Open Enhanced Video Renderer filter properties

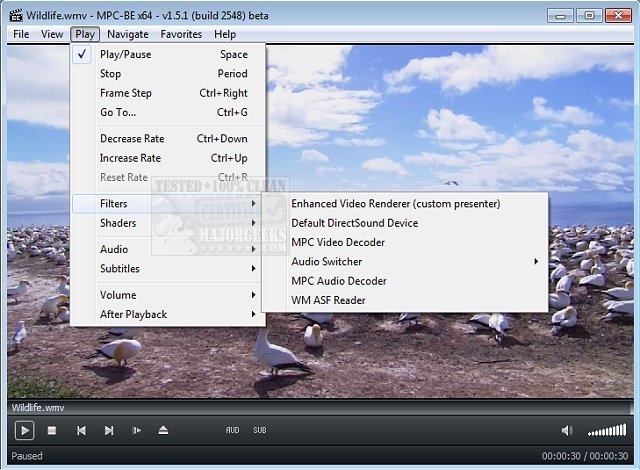point(404,204)
